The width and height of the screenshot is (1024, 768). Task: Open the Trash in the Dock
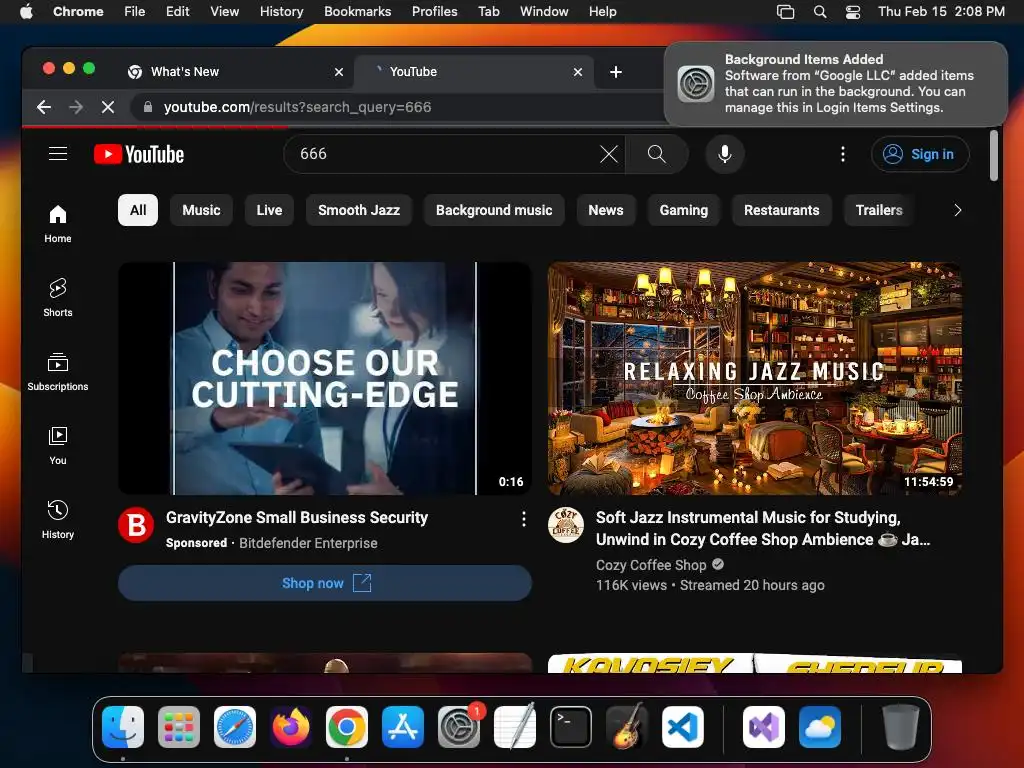click(901, 727)
